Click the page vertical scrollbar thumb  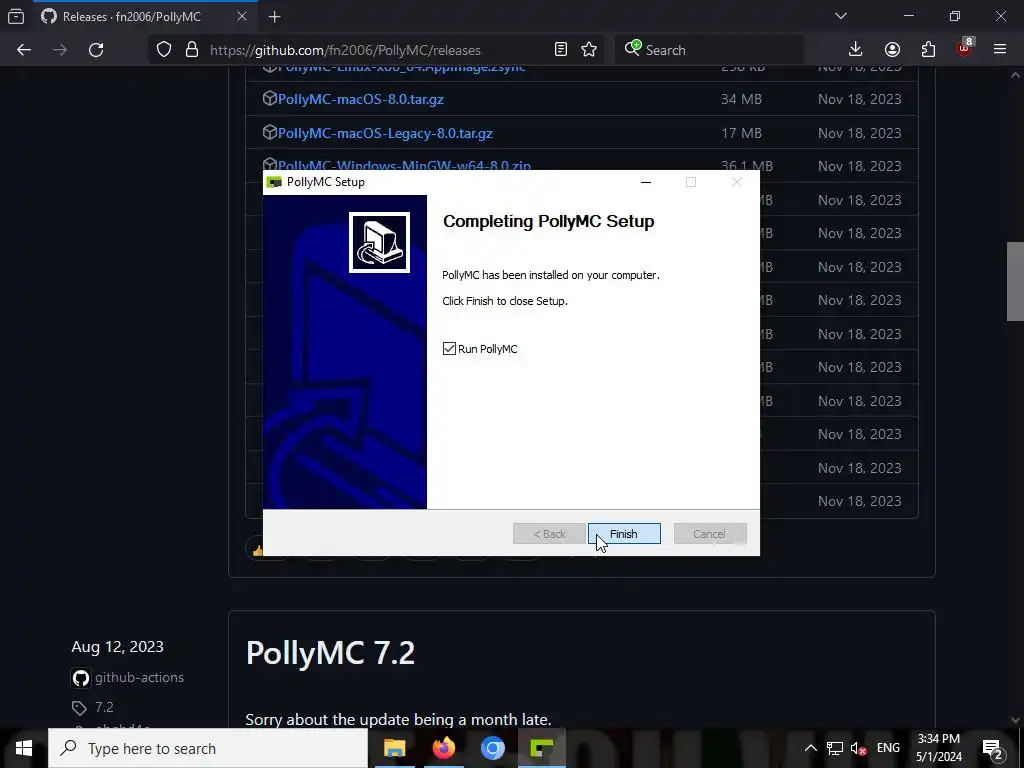click(x=1015, y=281)
